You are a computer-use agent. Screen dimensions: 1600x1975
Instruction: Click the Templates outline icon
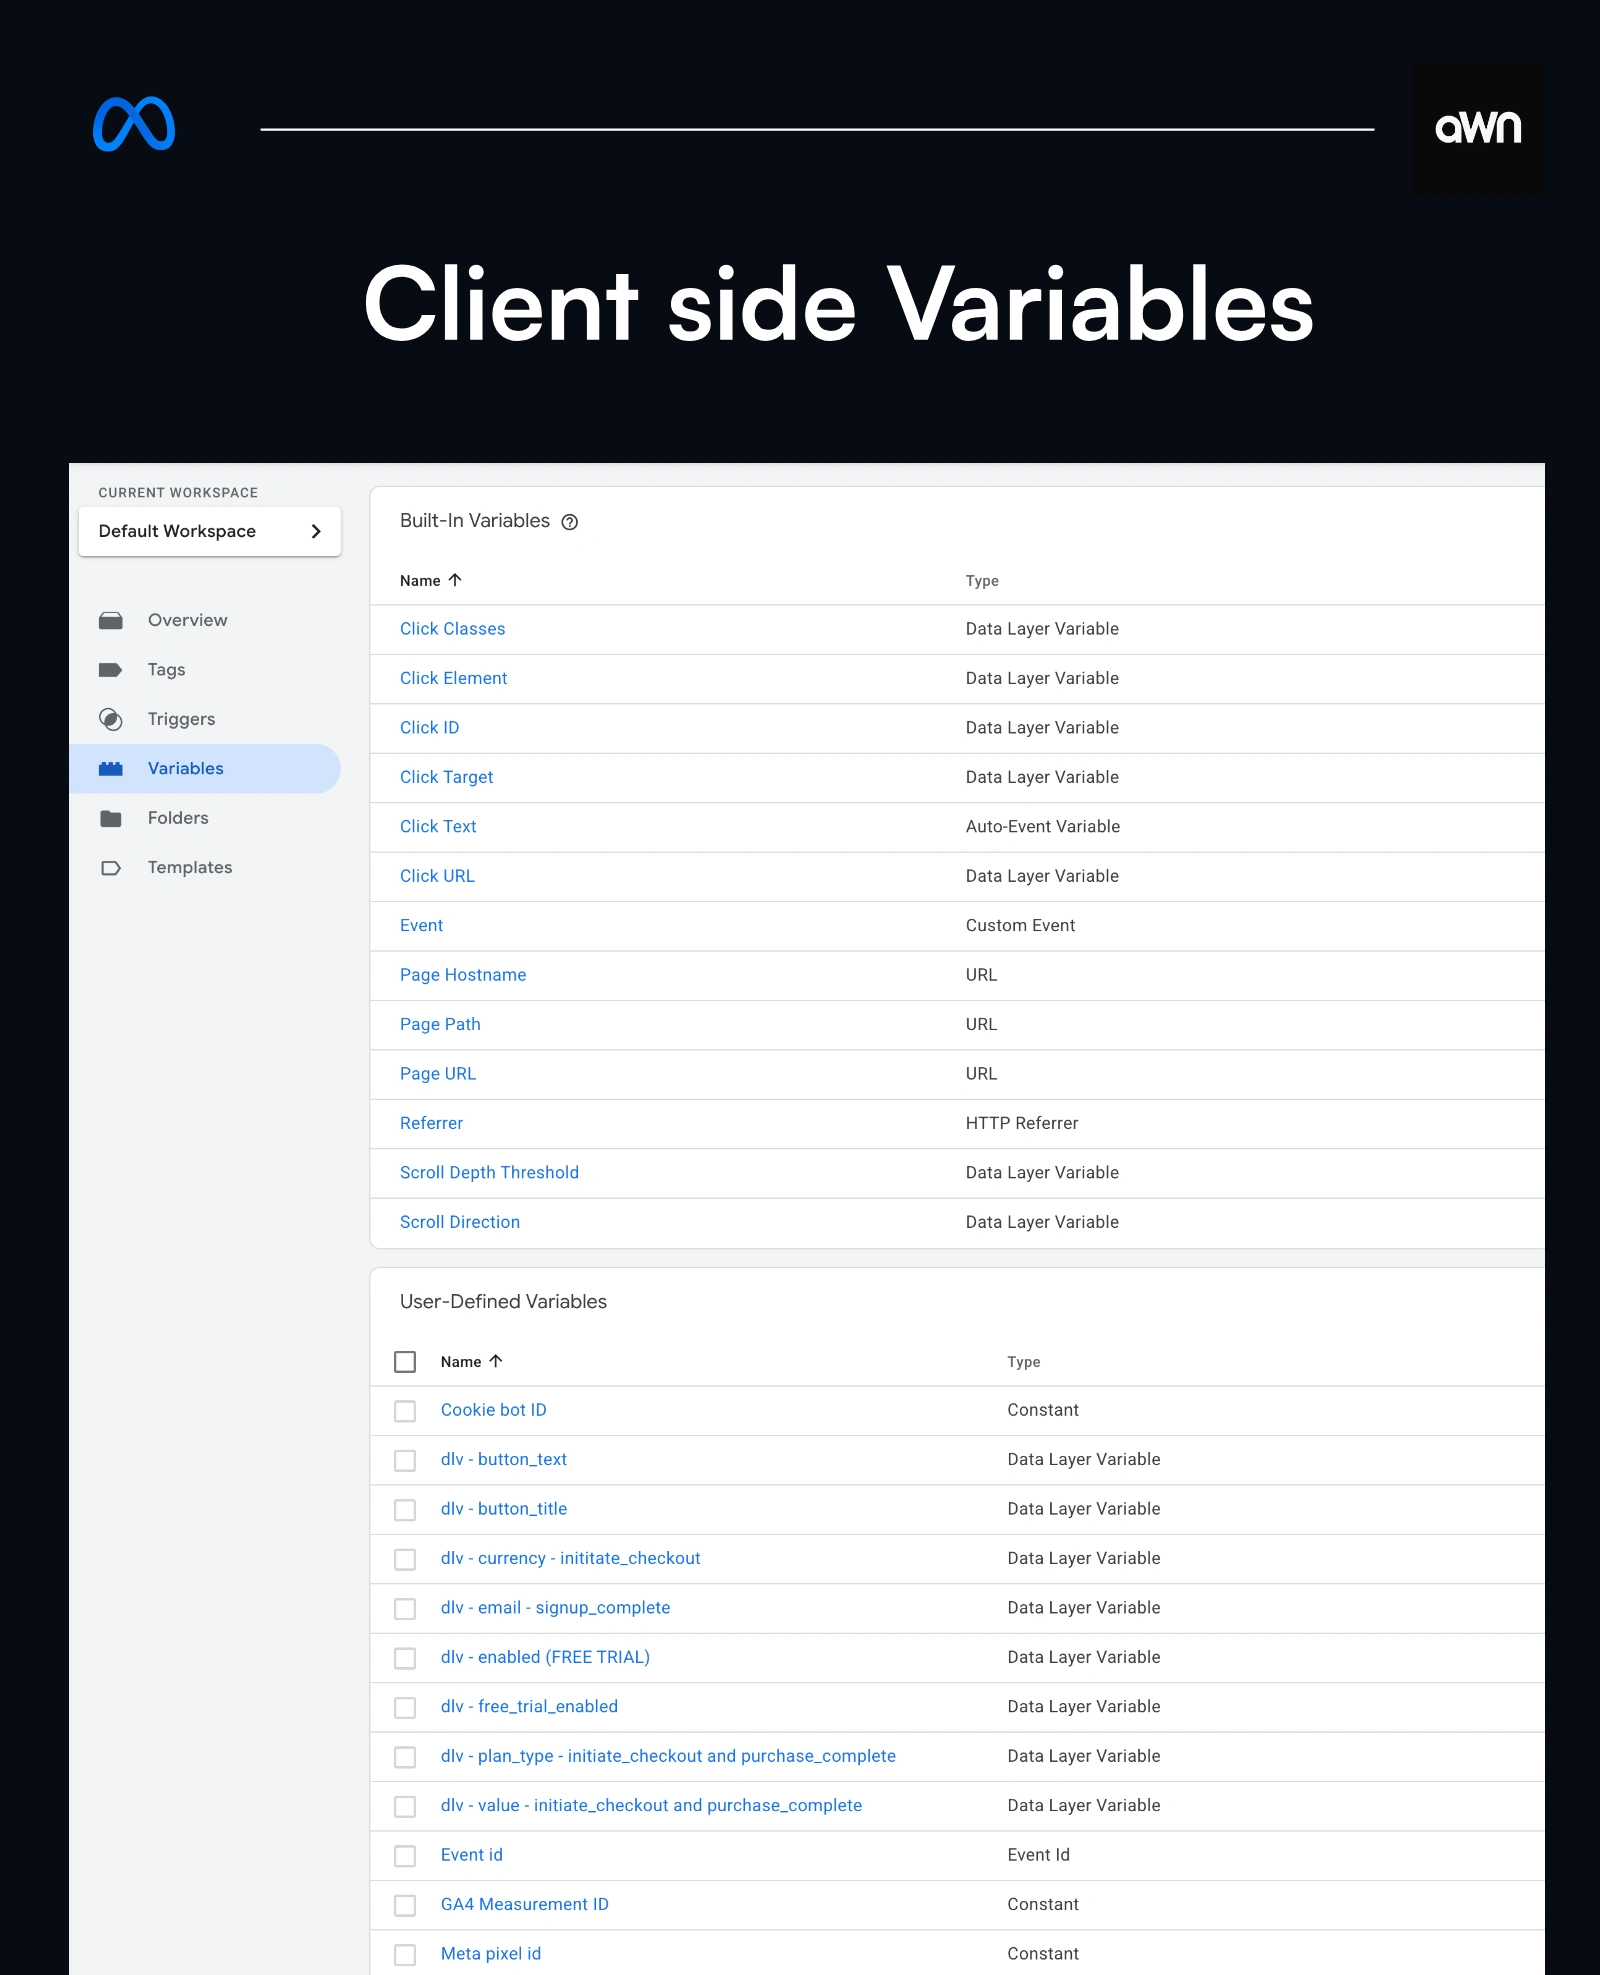coord(111,868)
